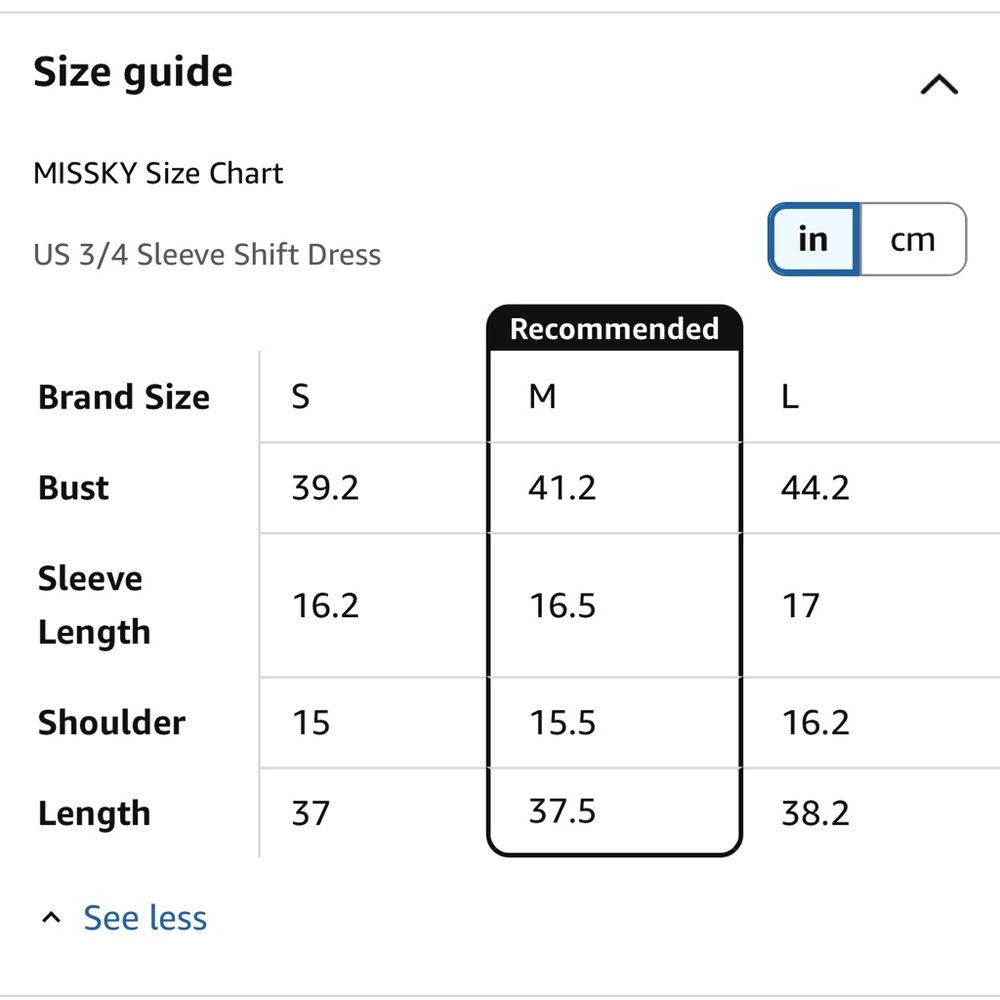This screenshot has height=1000, width=1000.
Task: Click the Size guide heading
Action: [133, 72]
